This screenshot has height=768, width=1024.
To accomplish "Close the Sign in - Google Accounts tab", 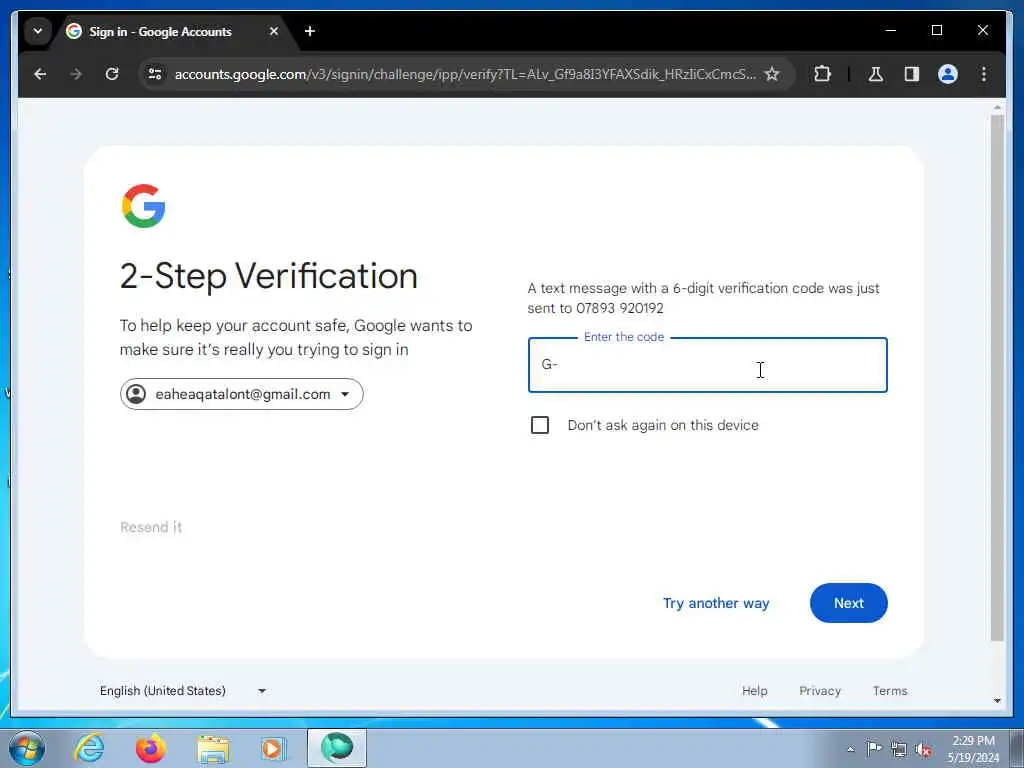I will [274, 31].
